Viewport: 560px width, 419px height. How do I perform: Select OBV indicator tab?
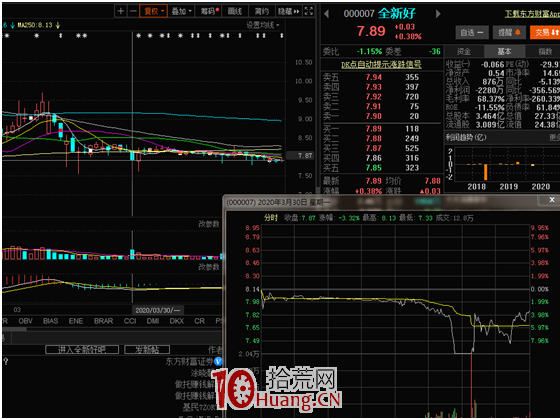[x=25, y=321]
